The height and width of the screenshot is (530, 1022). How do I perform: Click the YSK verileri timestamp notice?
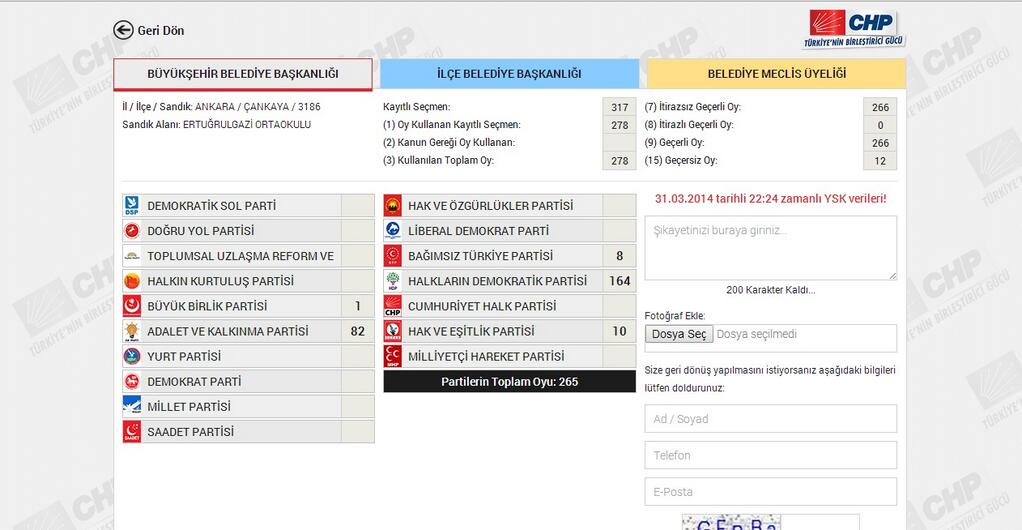770,199
